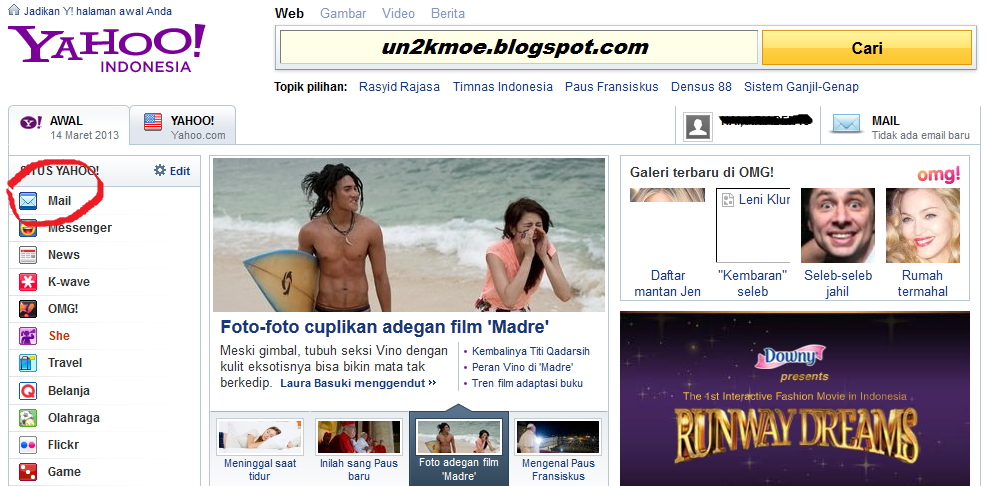Open the She purple icon

click(x=28, y=336)
